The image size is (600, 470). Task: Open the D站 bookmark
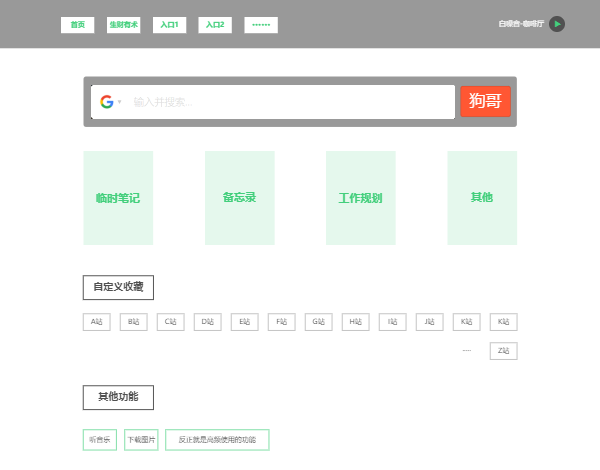pyautogui.click(x=208, y=322)
